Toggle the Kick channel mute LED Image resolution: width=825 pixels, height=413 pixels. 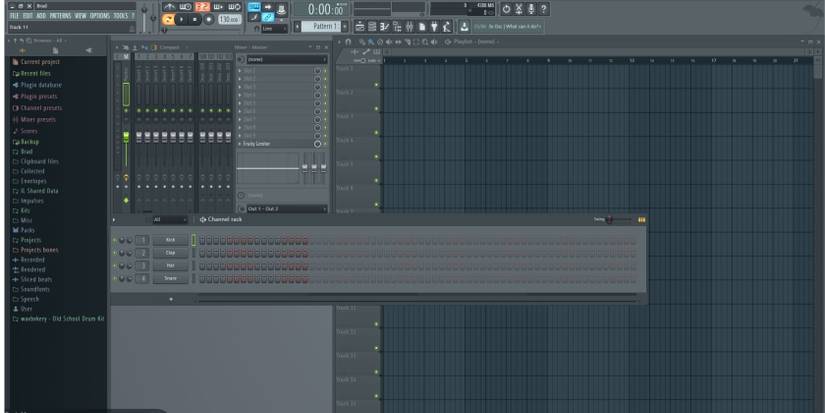click(115, 240)
